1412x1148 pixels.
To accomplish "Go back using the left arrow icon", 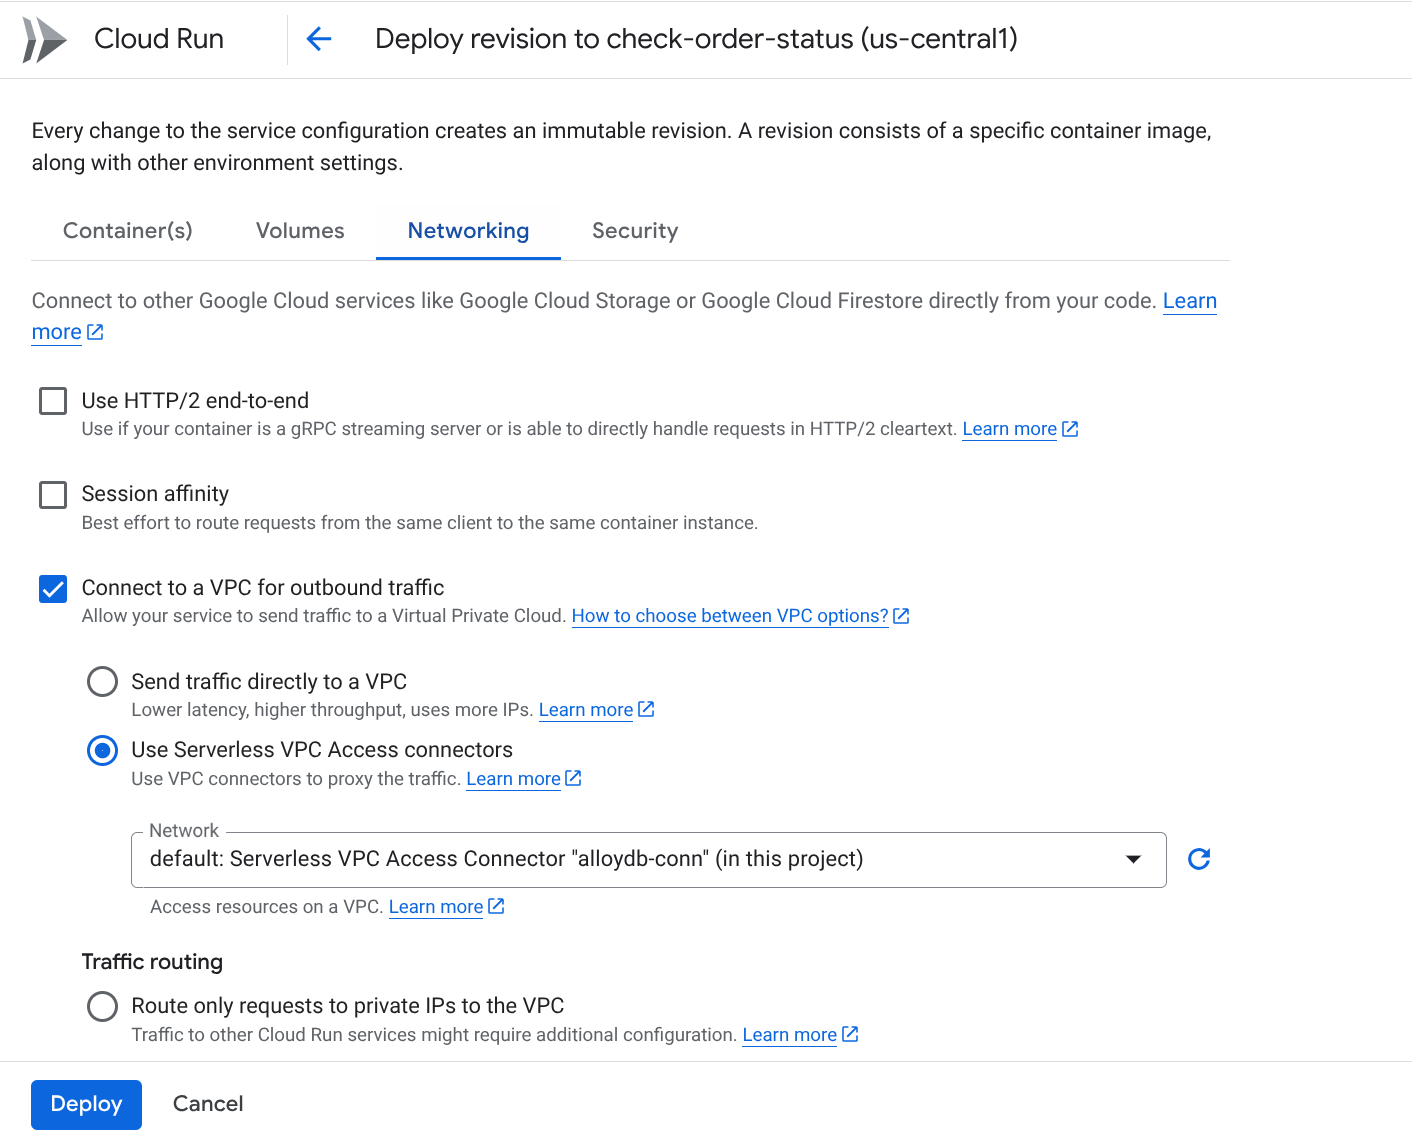I will pos(318,39).
